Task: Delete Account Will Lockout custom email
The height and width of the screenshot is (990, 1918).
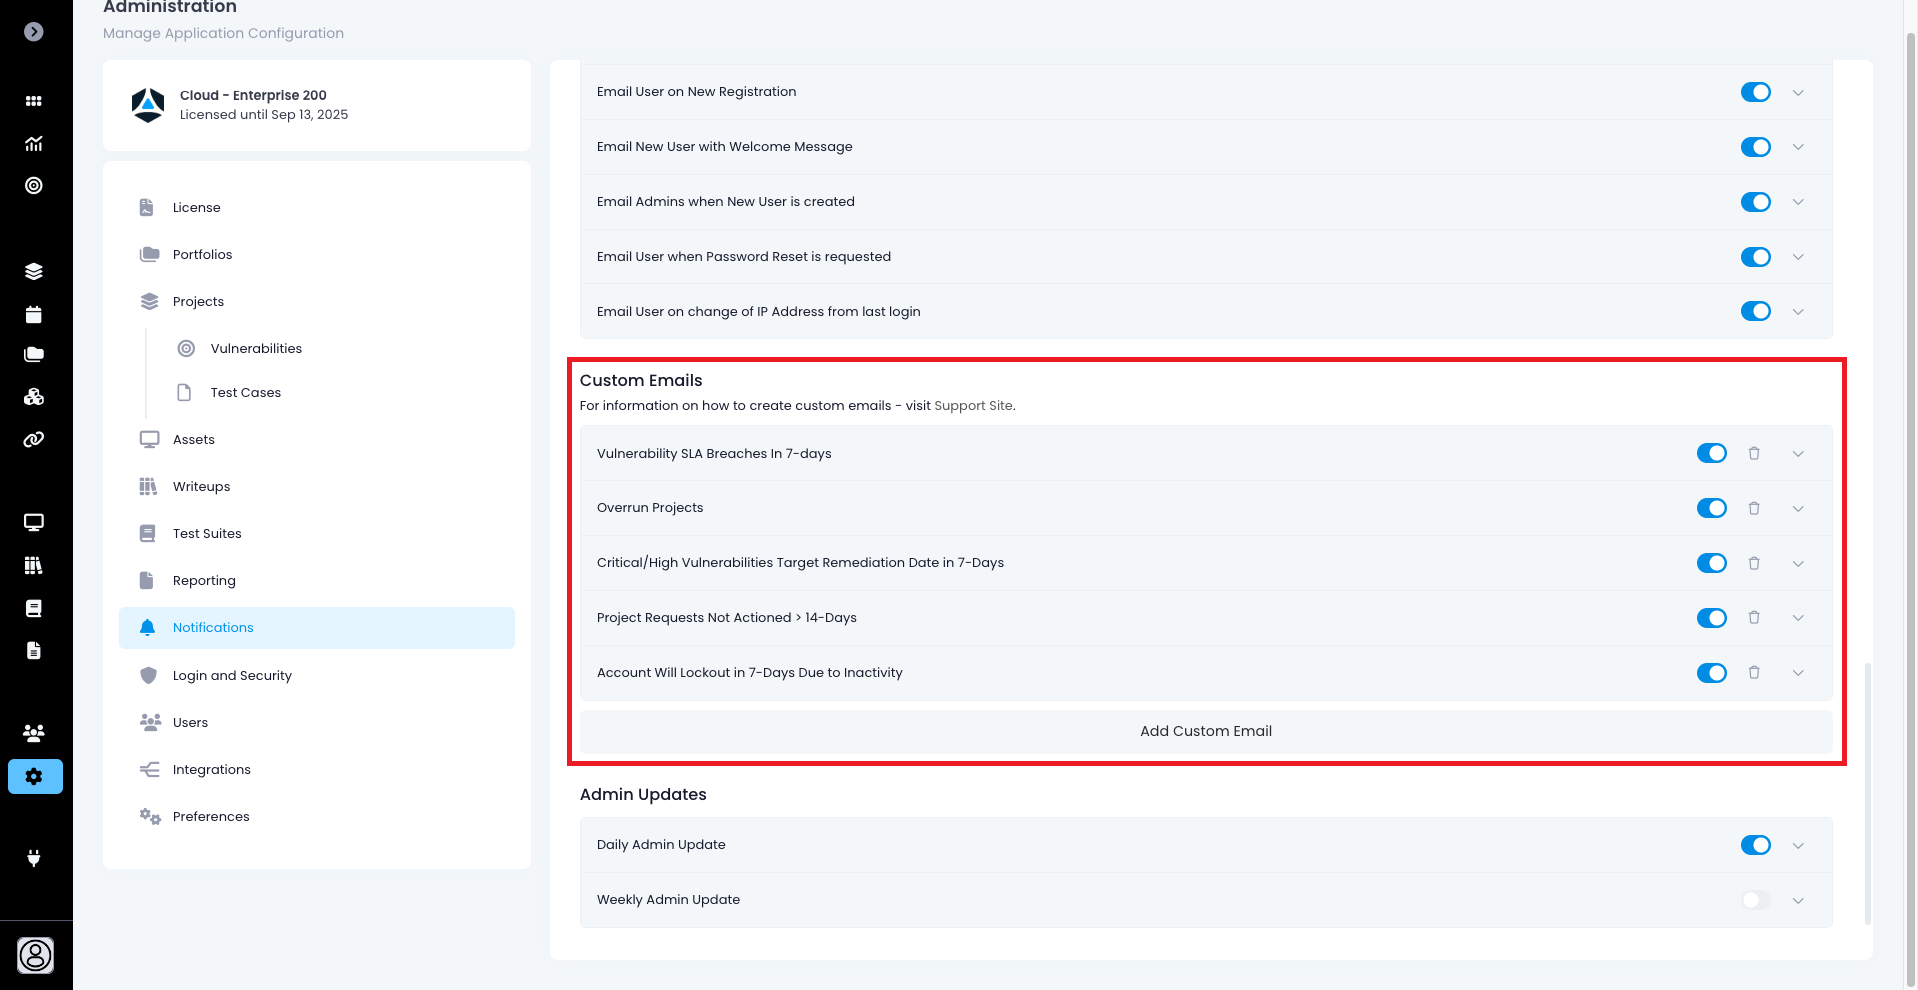Action: (1753, 673)
